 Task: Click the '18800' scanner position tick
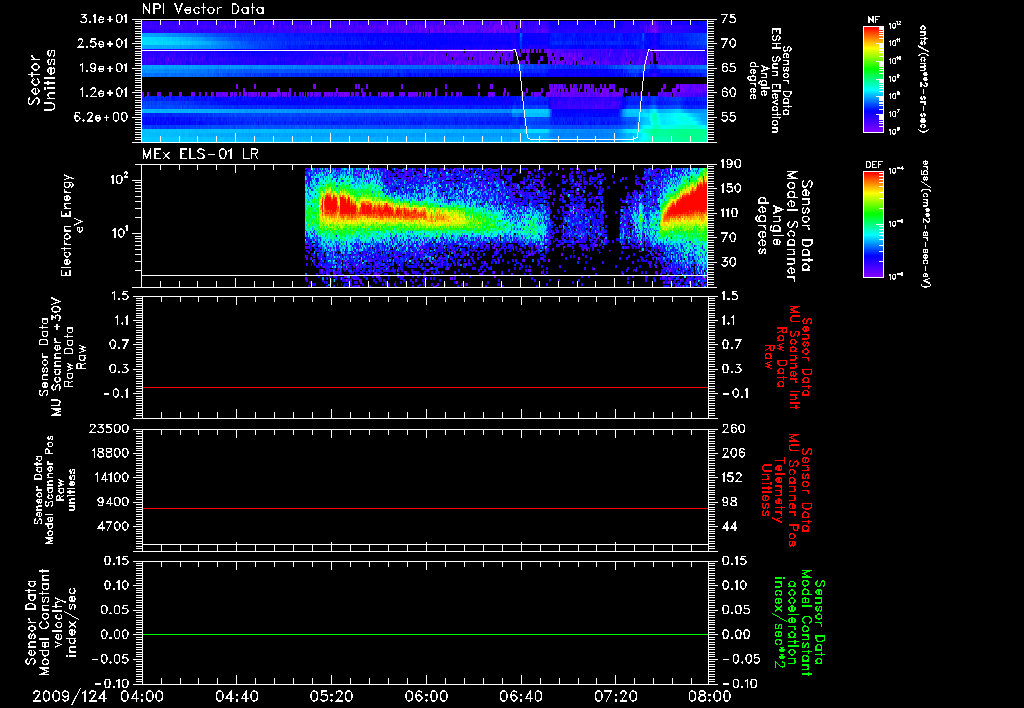[110, 453]
